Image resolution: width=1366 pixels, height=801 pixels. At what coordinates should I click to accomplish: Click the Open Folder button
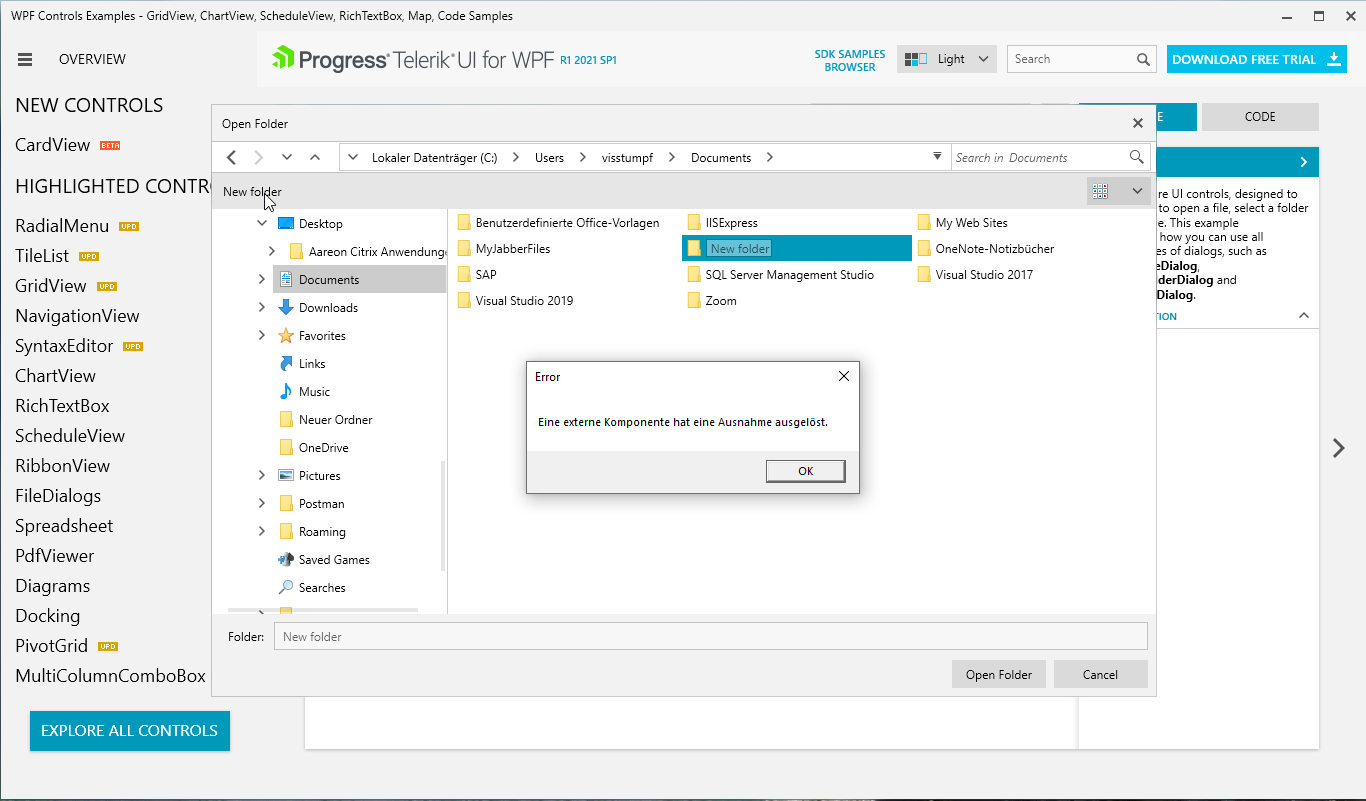tap(999, 674)
